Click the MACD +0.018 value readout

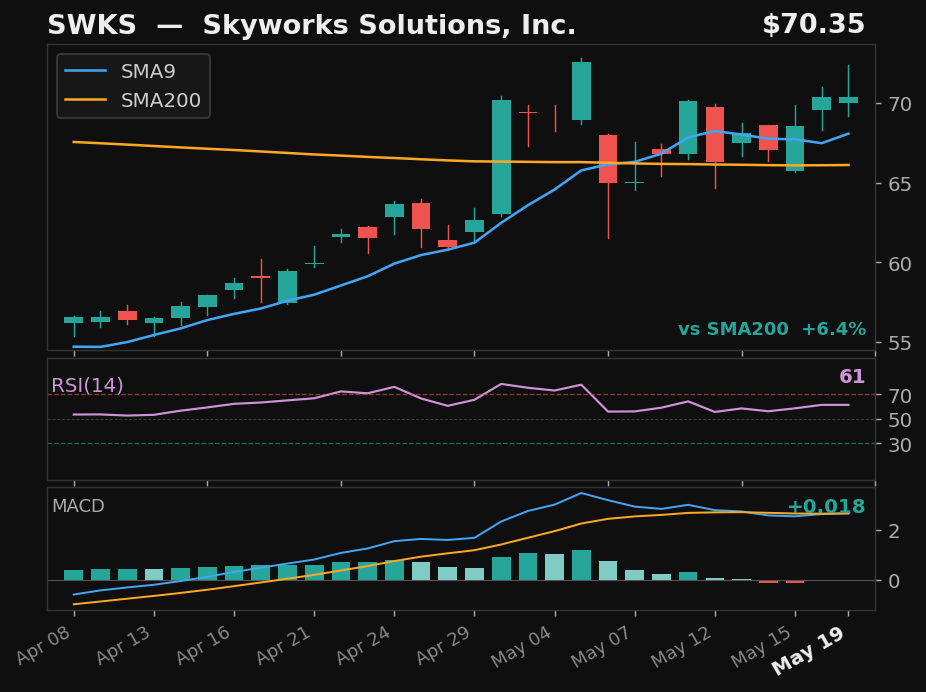point(826,507)
